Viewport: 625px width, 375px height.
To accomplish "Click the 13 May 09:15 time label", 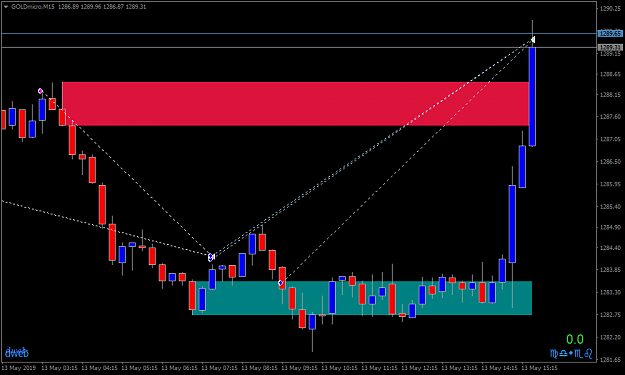I will (299, 368).
